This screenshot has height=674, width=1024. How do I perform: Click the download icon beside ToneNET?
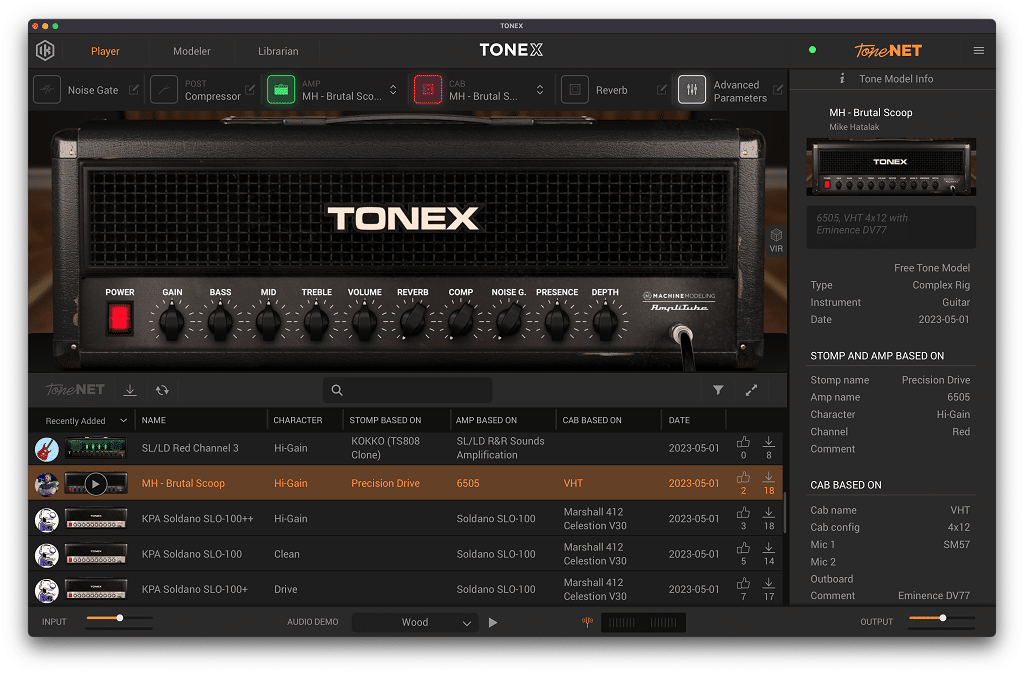(130, 390)
